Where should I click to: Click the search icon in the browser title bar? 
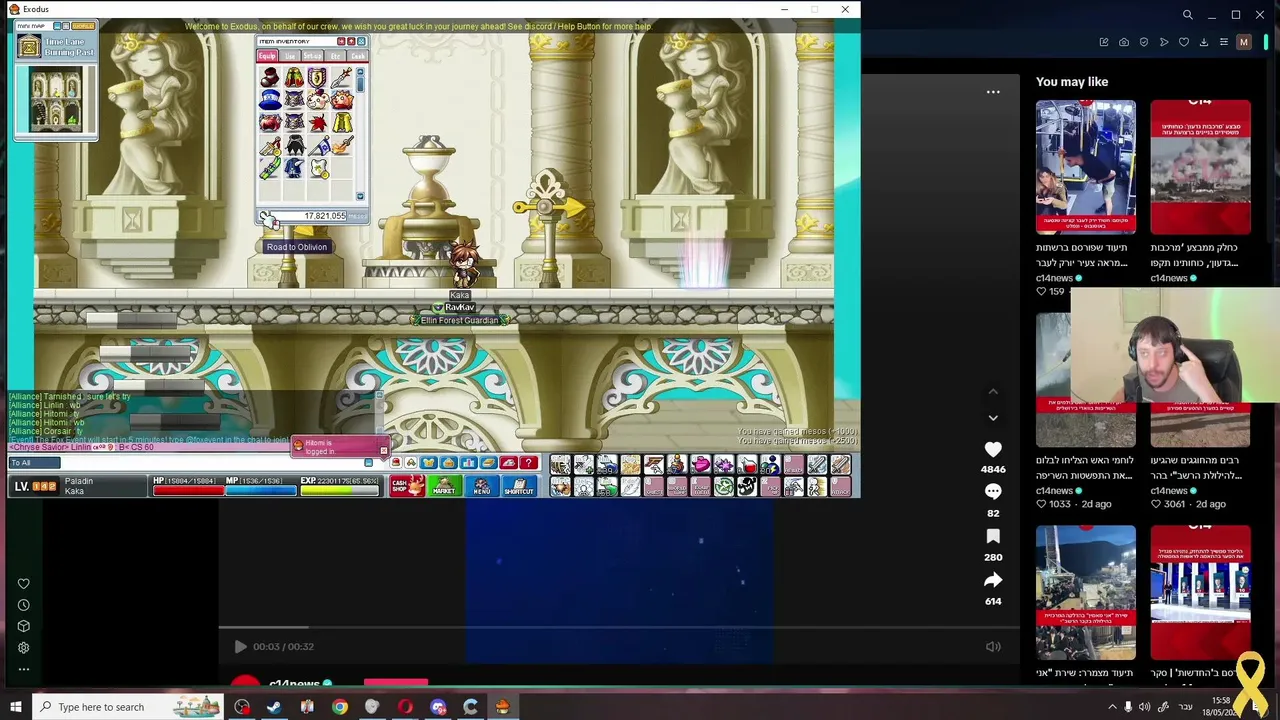click(1188, 15)
